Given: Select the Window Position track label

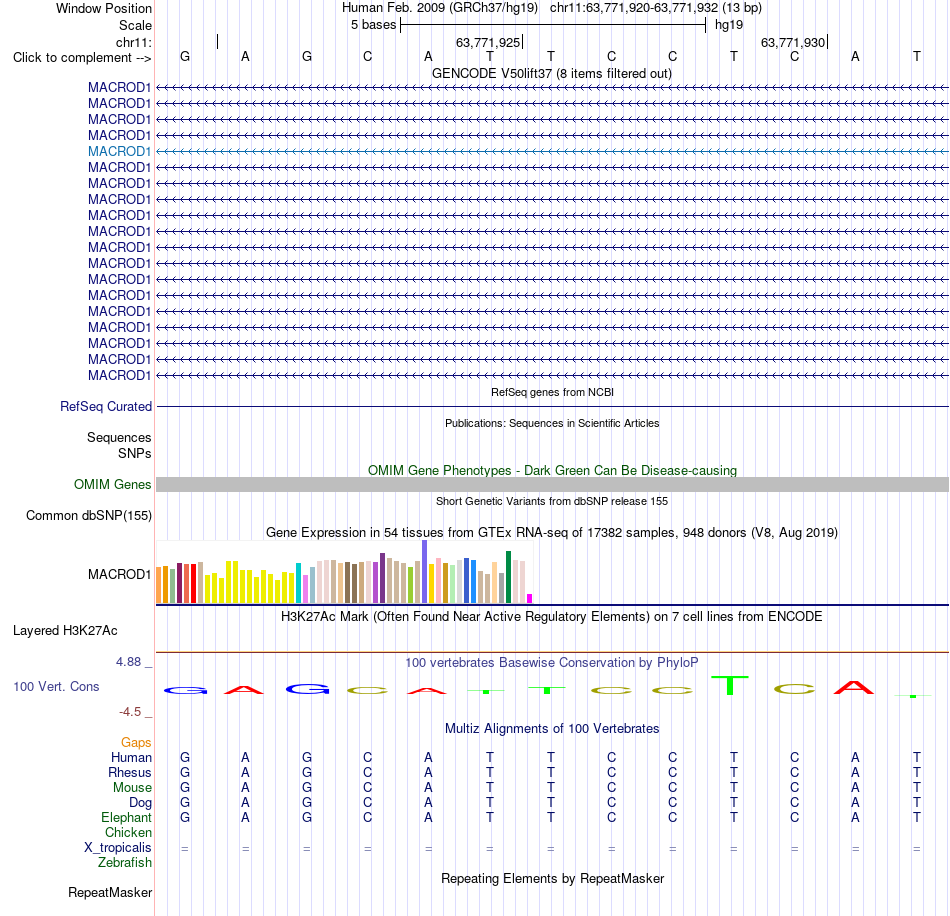Looking at the screenshot, I should coord(104,8).
